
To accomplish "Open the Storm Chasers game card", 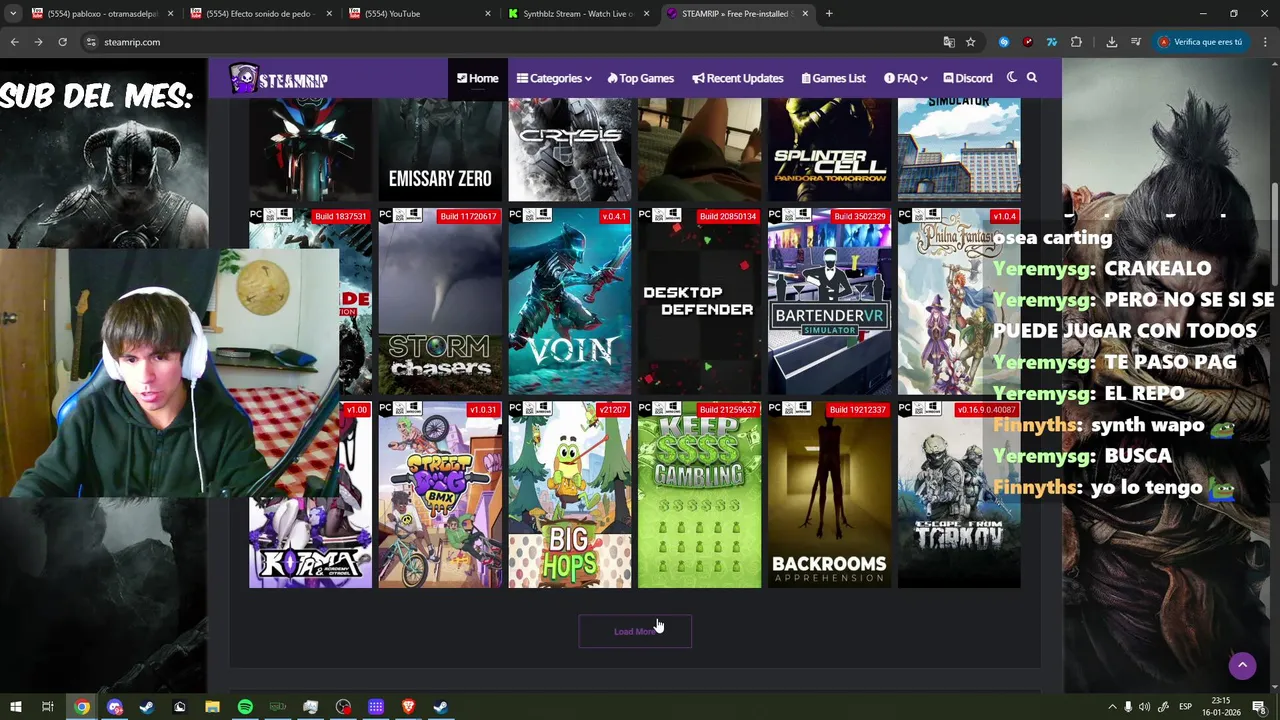I will [440, 301].
